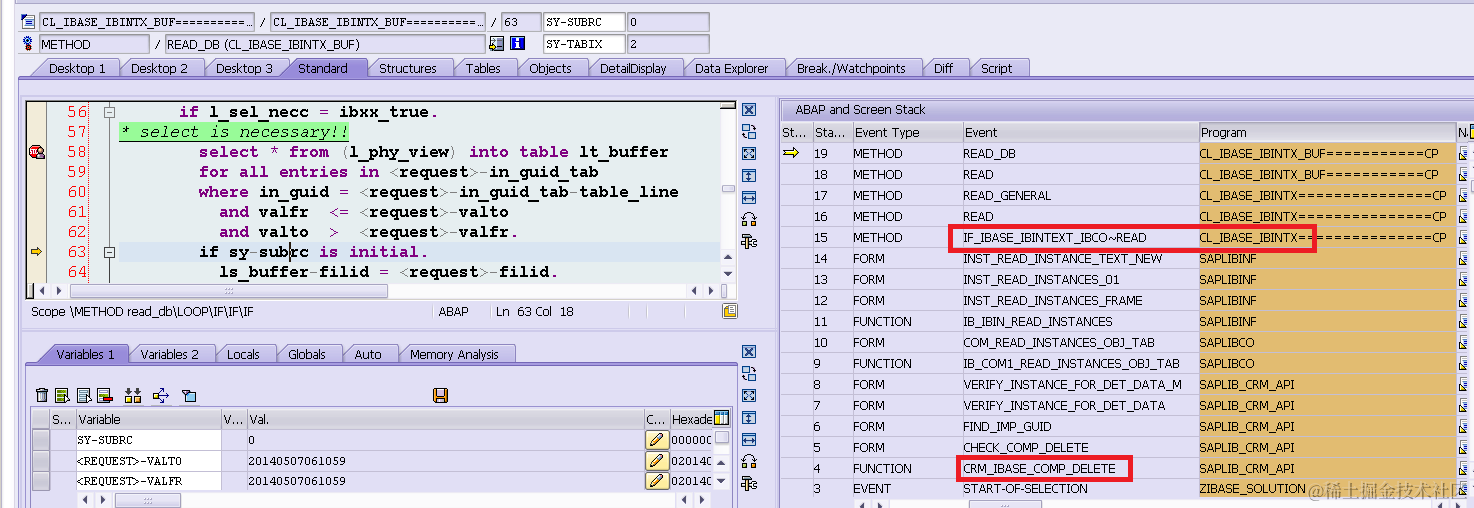Viewport: 1474px width, 508px height.
Task: Edit the SY-SUBRC value with pencil icon
Action: click(656, 440)
